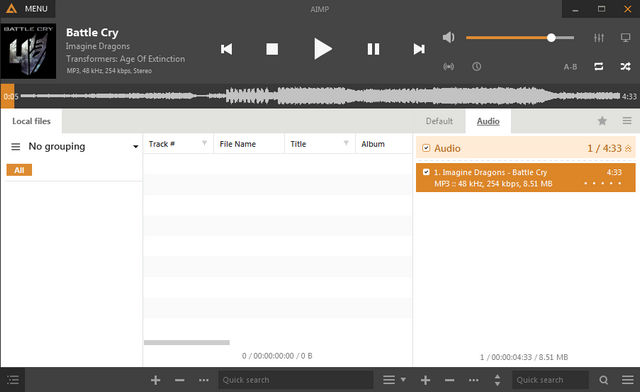640x392 pixels.
Task: Switch to the Local files tab
Action: 31,121
